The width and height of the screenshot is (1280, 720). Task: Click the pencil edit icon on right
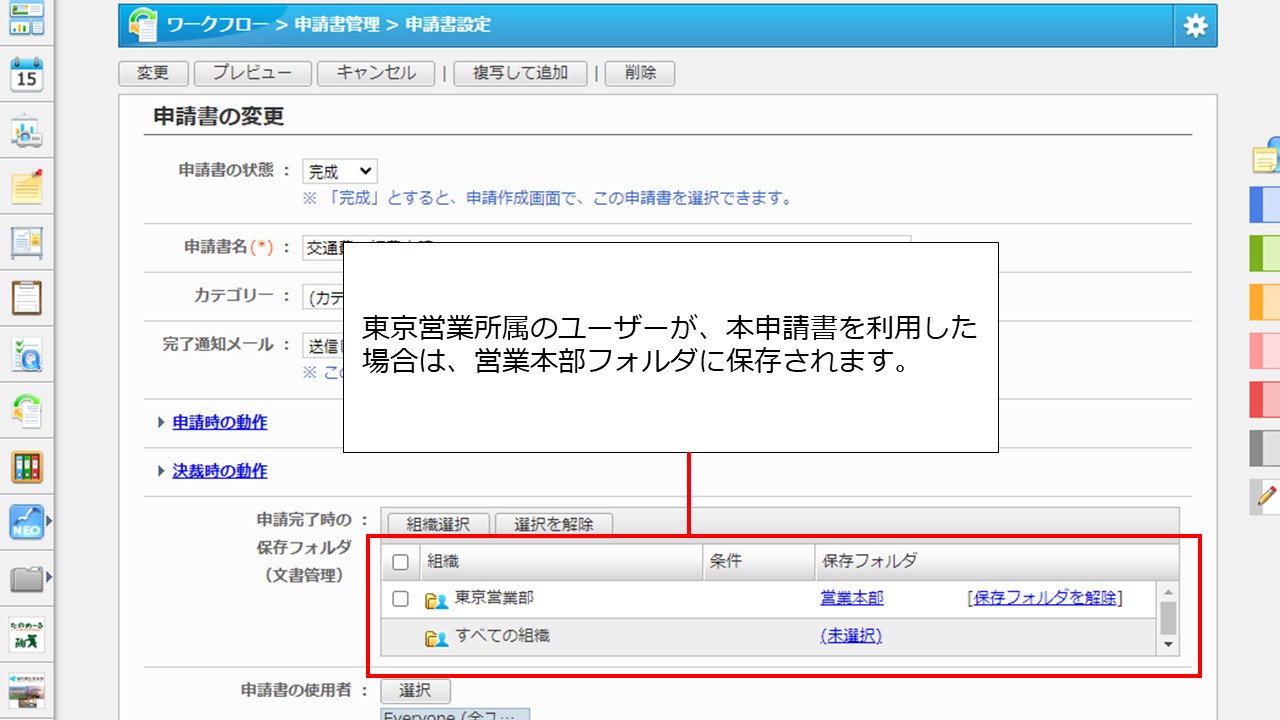pyautogui.click(x=1267, y=495)
